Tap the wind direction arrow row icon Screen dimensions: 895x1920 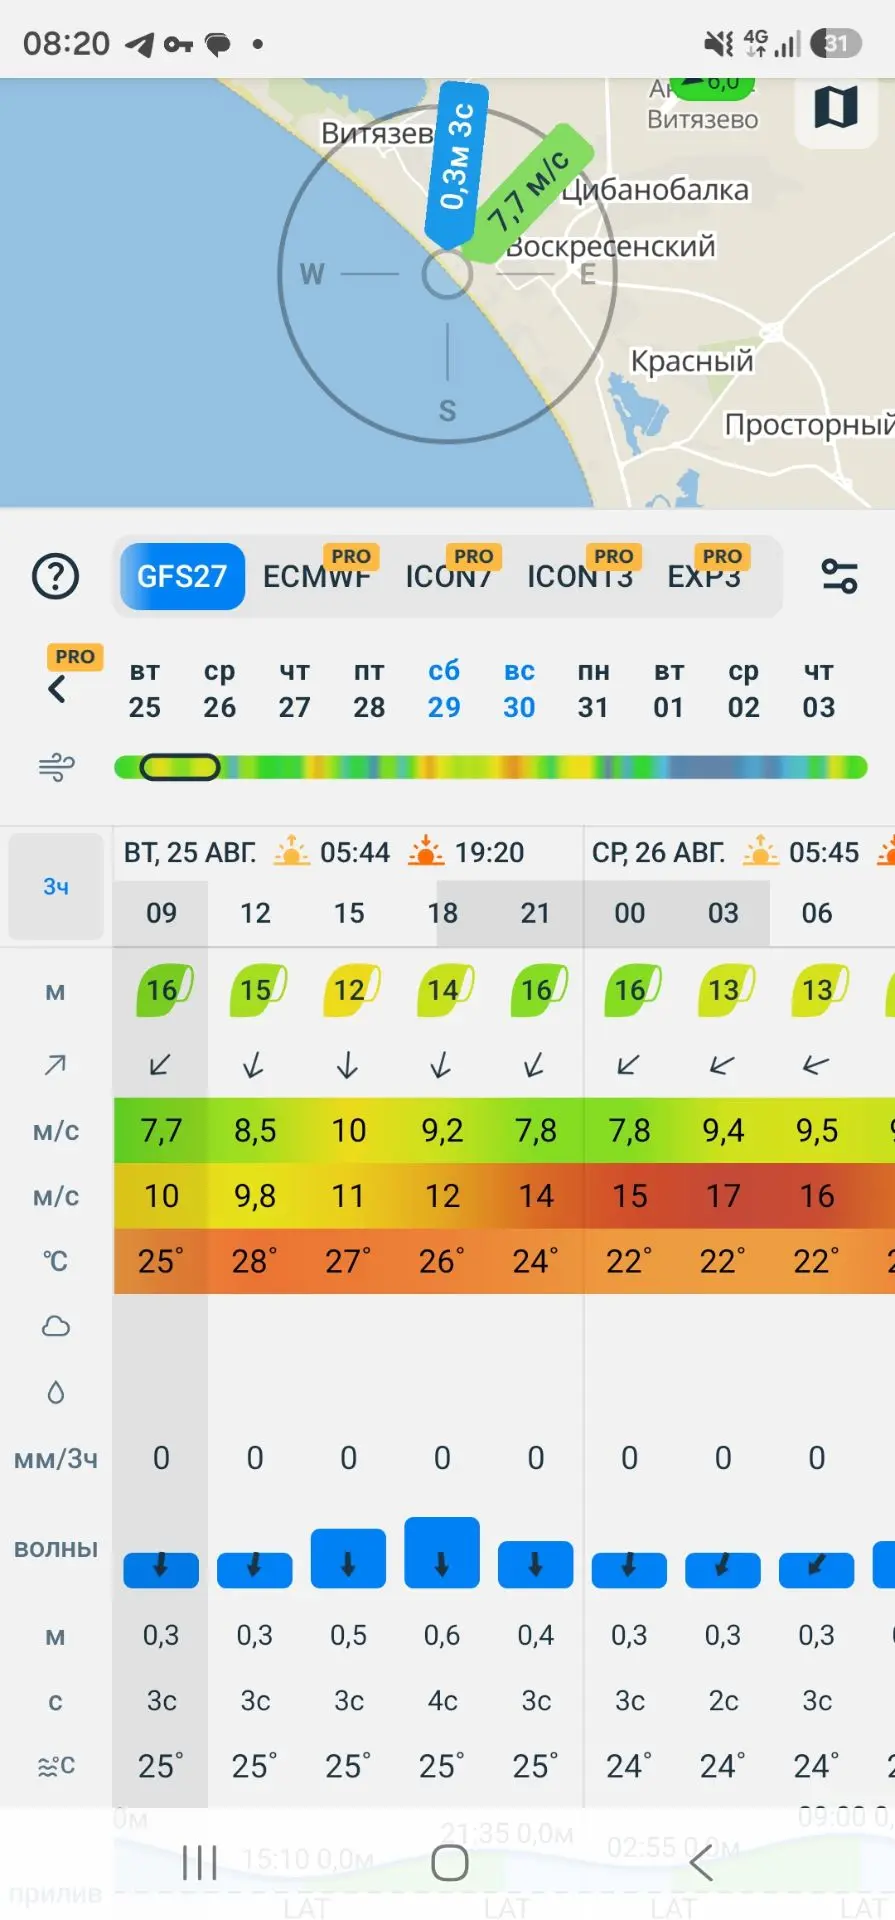point(56,1066)
